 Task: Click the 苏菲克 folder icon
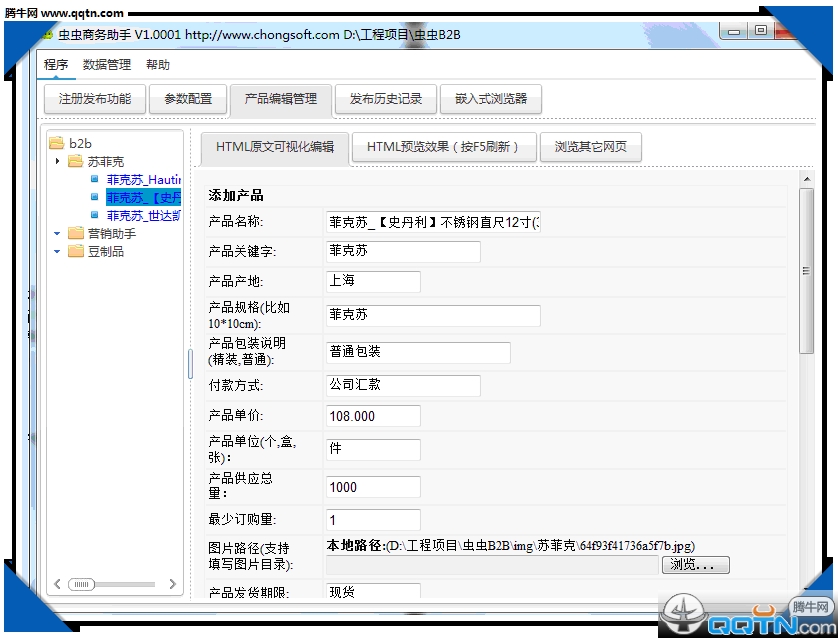[75, 161]
